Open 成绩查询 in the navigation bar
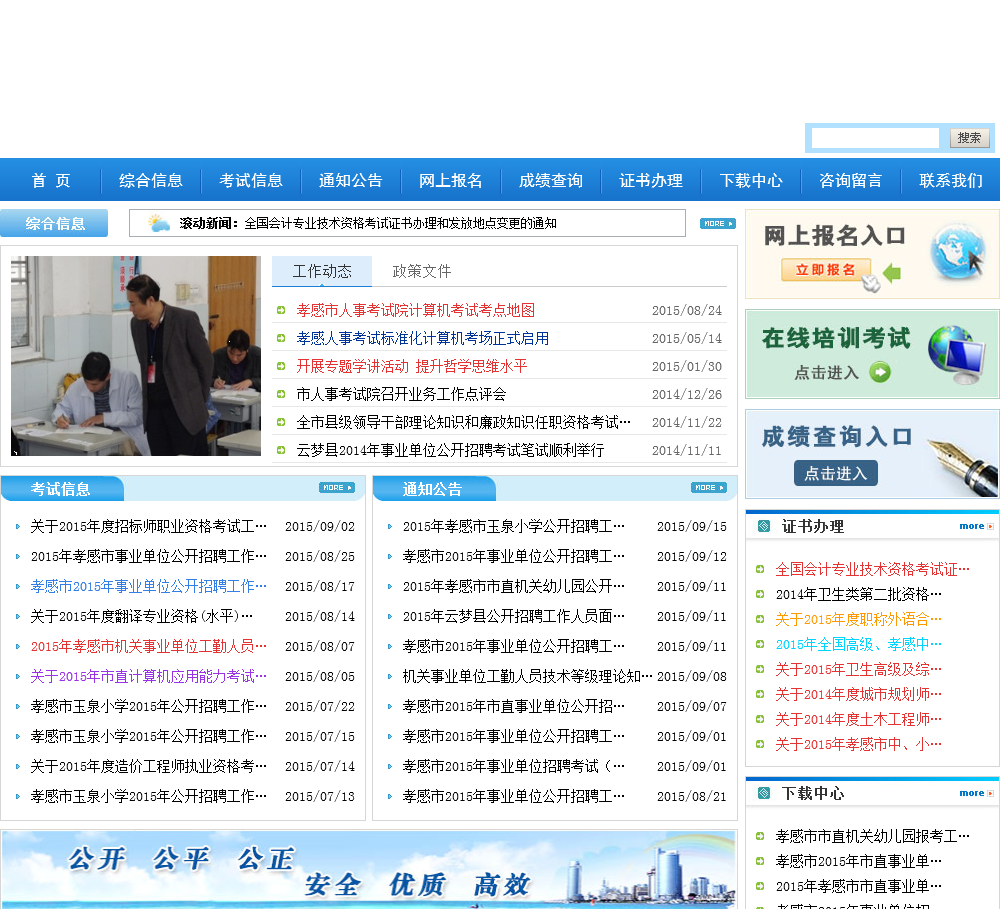The height and width of the screenshot is (909, 1000). [551, 181]
